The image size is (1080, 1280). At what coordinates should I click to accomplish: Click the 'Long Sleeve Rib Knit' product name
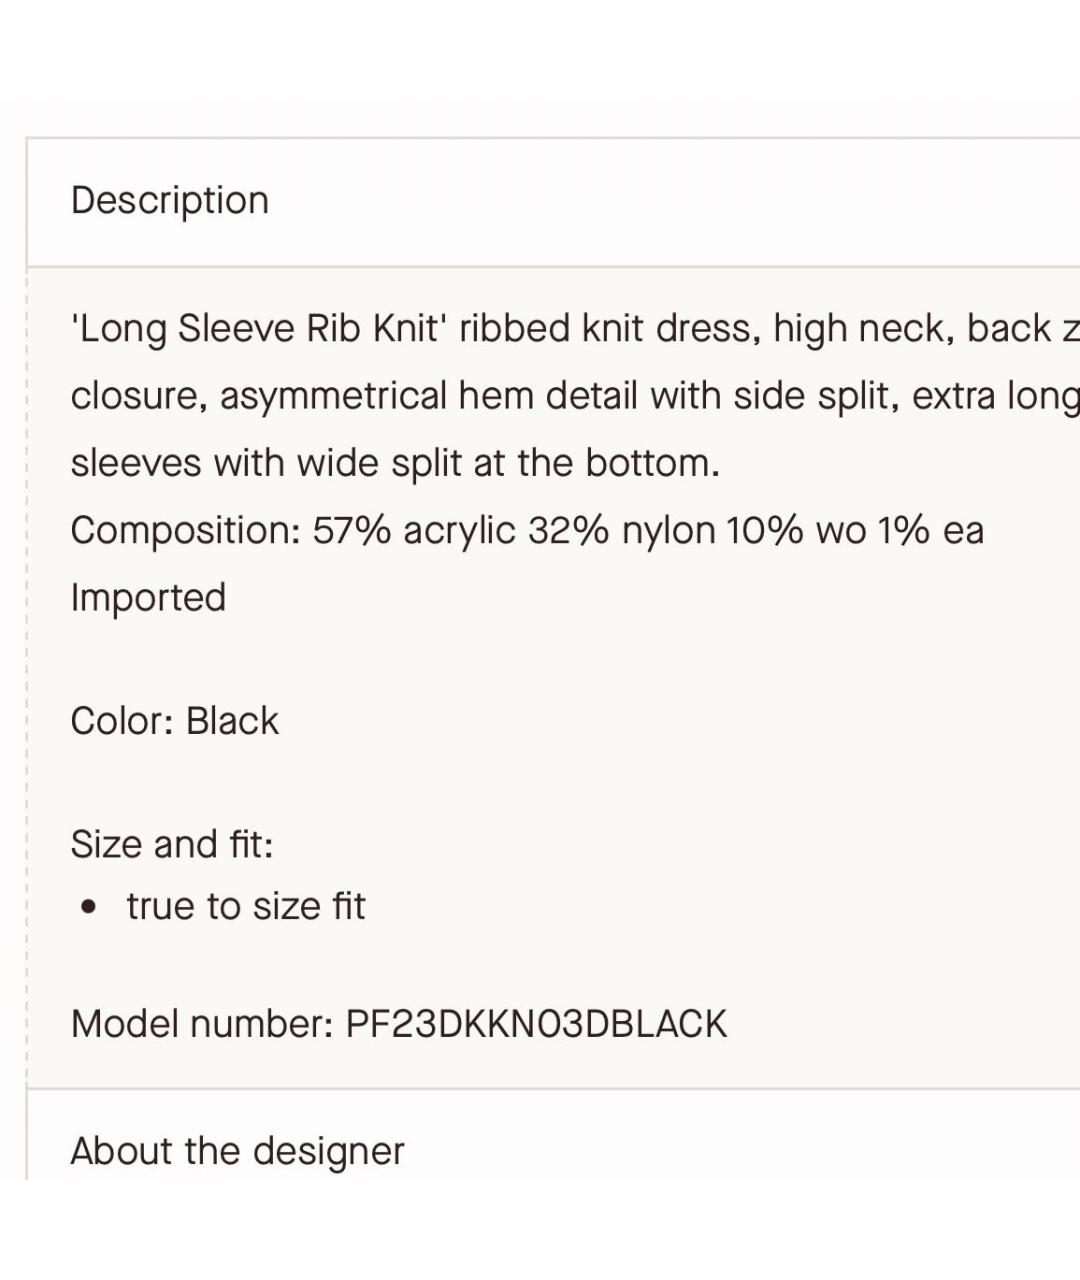click(x=256, y=329)
